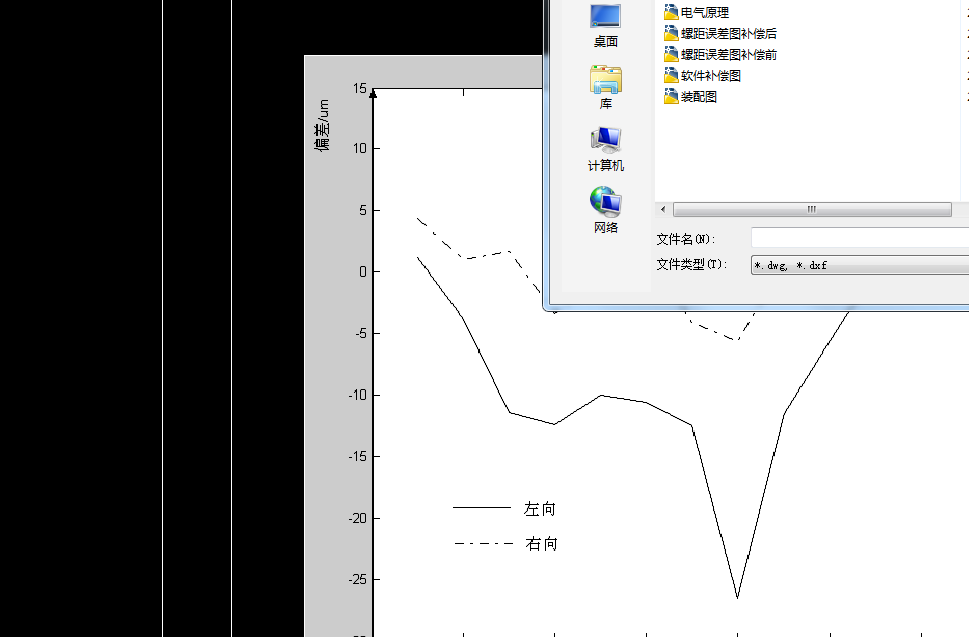Image resolution: width=969 pixels, height=637 pixels.
Task: Click the -10 y-axis tick label
Action: 357,395
